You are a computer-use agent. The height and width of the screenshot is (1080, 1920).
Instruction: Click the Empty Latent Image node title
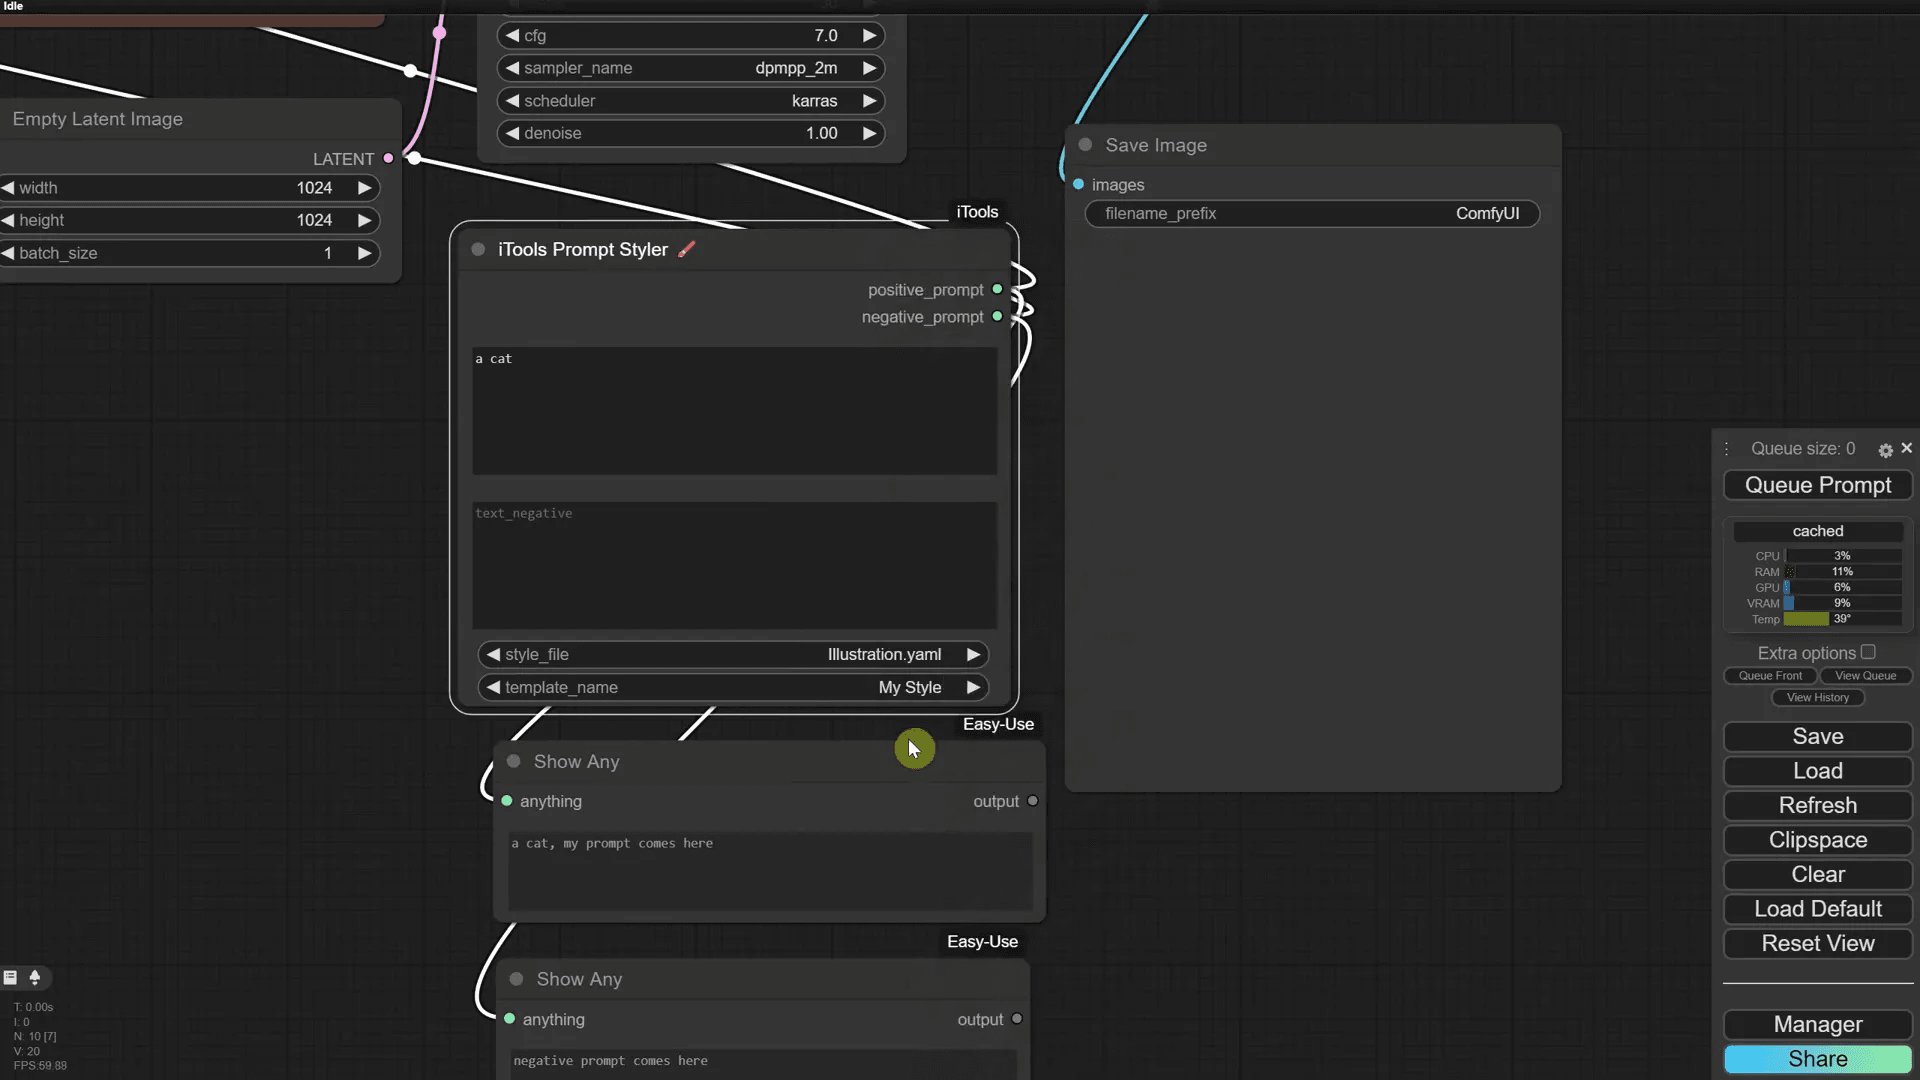(98, 119)
